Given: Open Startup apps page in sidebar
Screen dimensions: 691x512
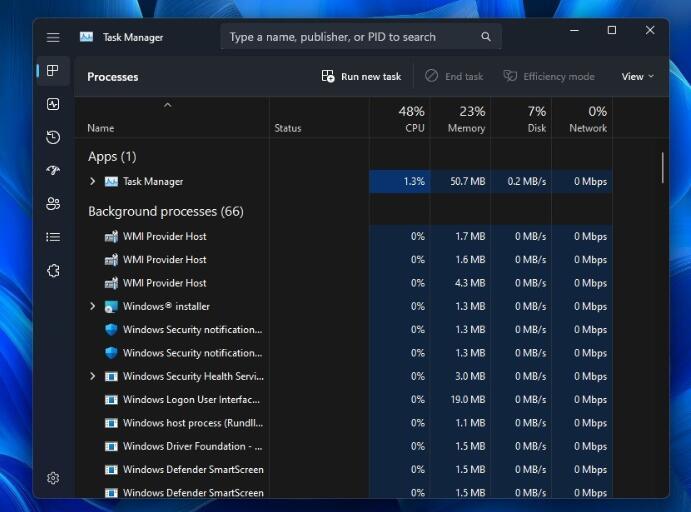Looking at the screenshot, I should [53, 171].
